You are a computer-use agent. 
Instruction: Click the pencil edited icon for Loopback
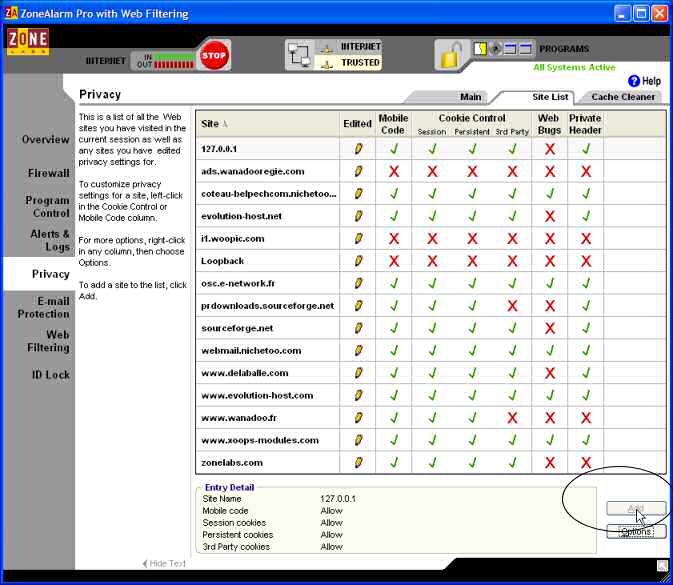(x=358, y=261)
